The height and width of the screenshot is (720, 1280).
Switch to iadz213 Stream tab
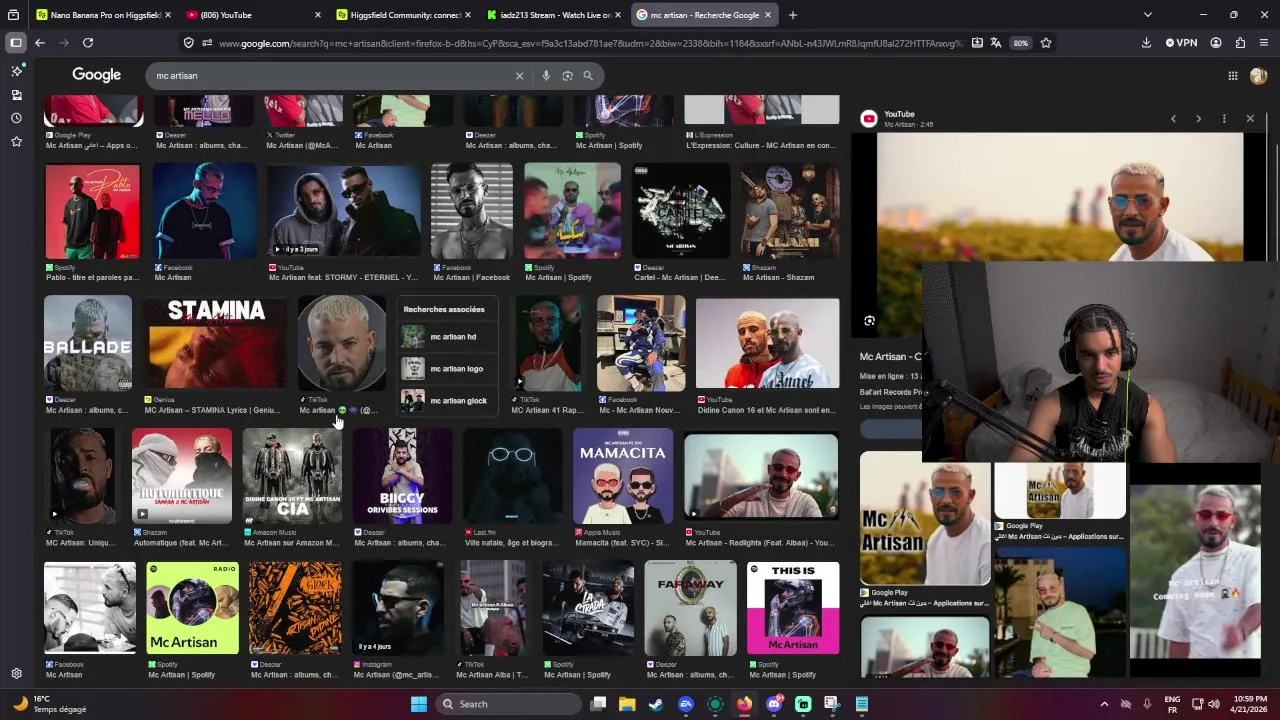coord(555,15)
